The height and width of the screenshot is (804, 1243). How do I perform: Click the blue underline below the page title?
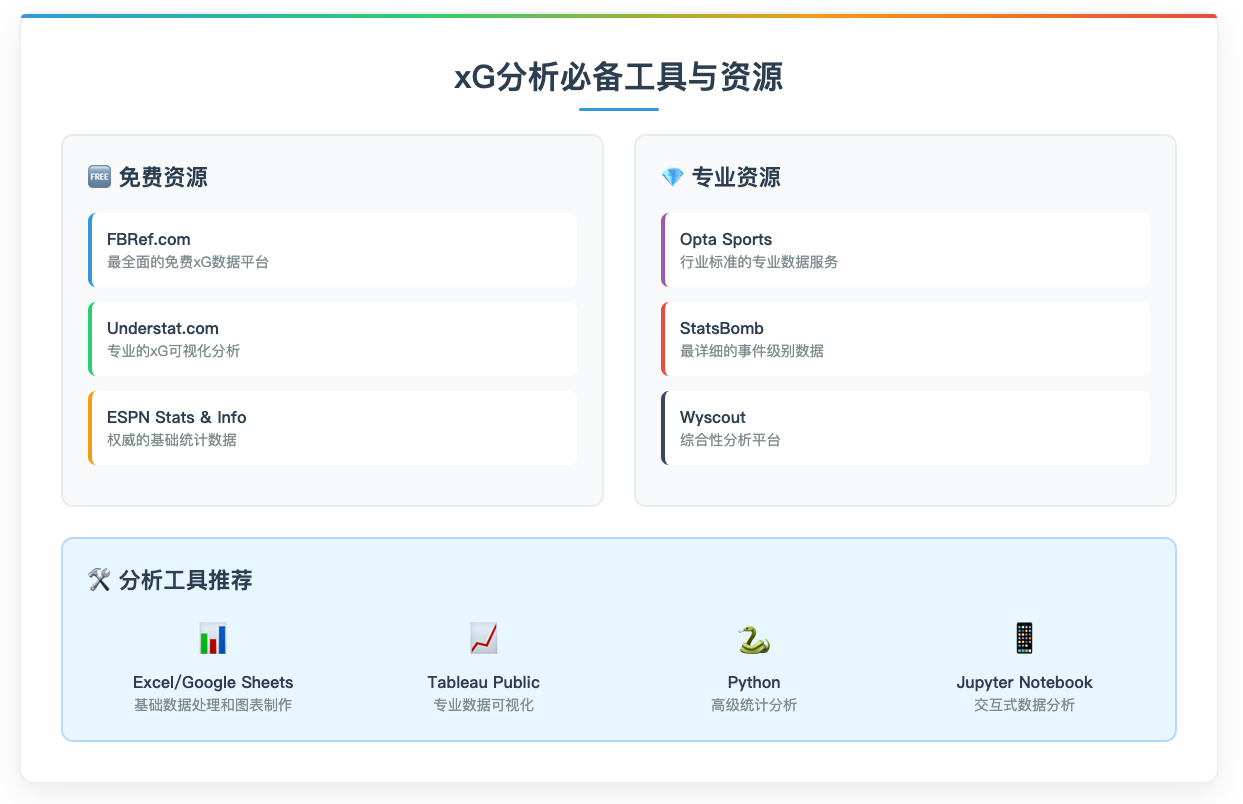(619, 110)
